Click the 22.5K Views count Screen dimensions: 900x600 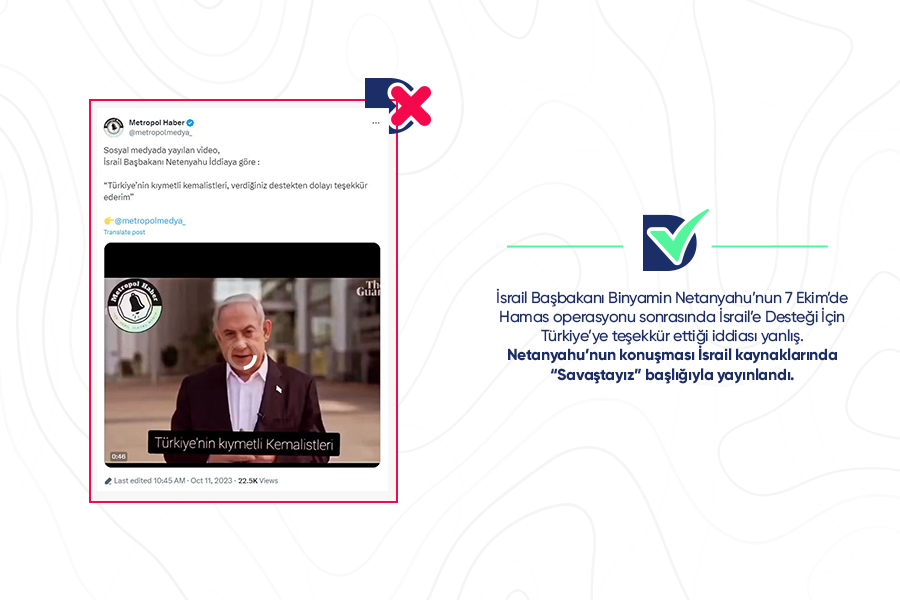258,481
